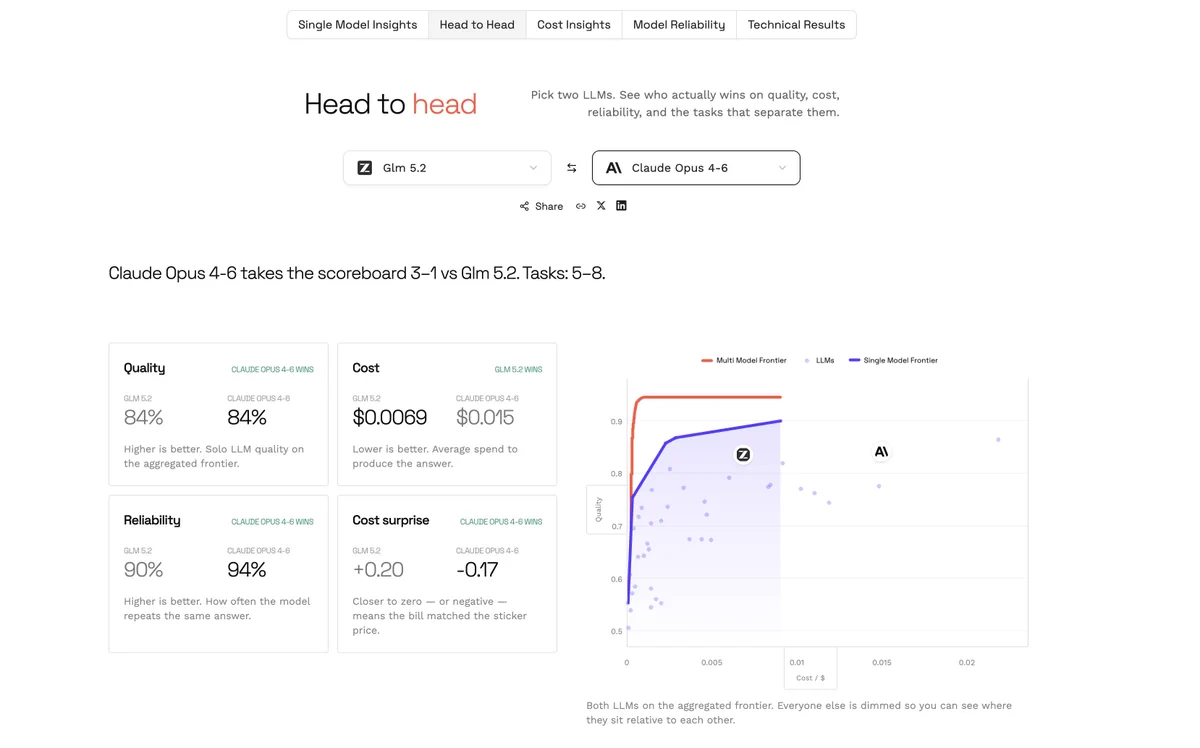Share comparison on LinkedIn

coord(621,206)
